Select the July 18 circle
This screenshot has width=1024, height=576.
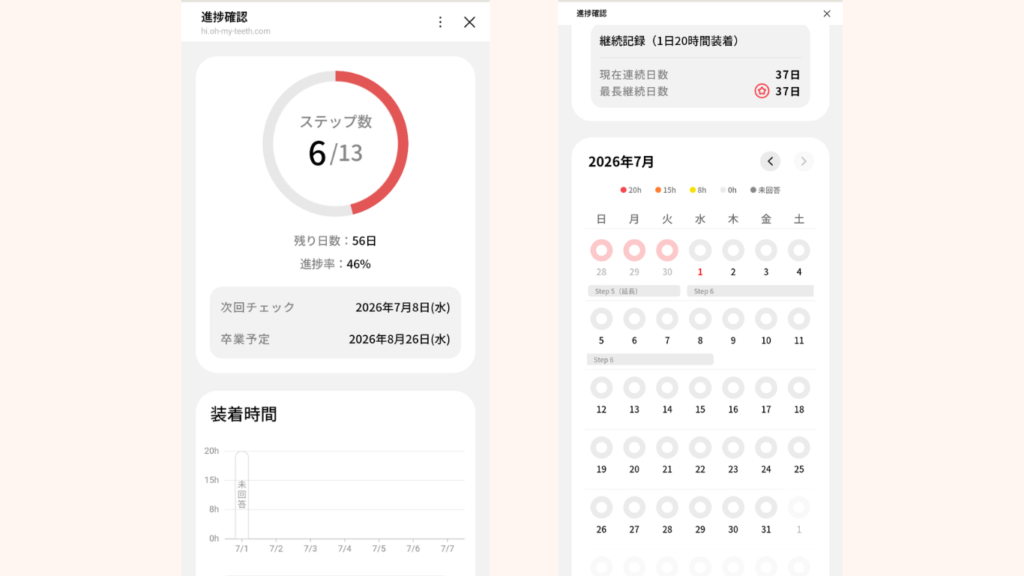click(x=799, y=388)
